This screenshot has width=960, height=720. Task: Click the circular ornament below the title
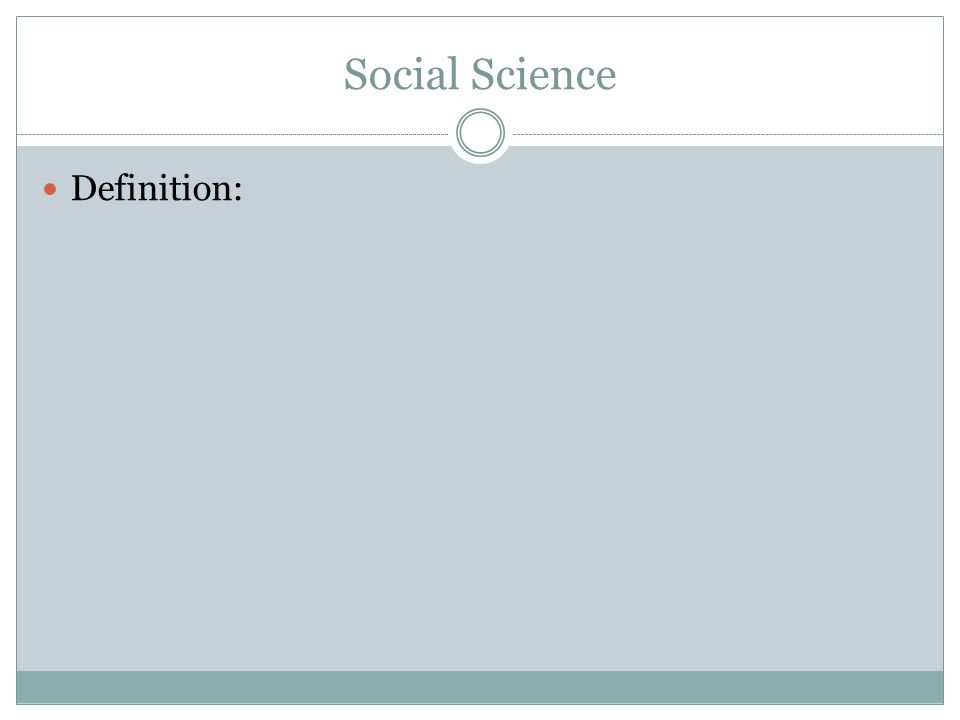point(481,133)
